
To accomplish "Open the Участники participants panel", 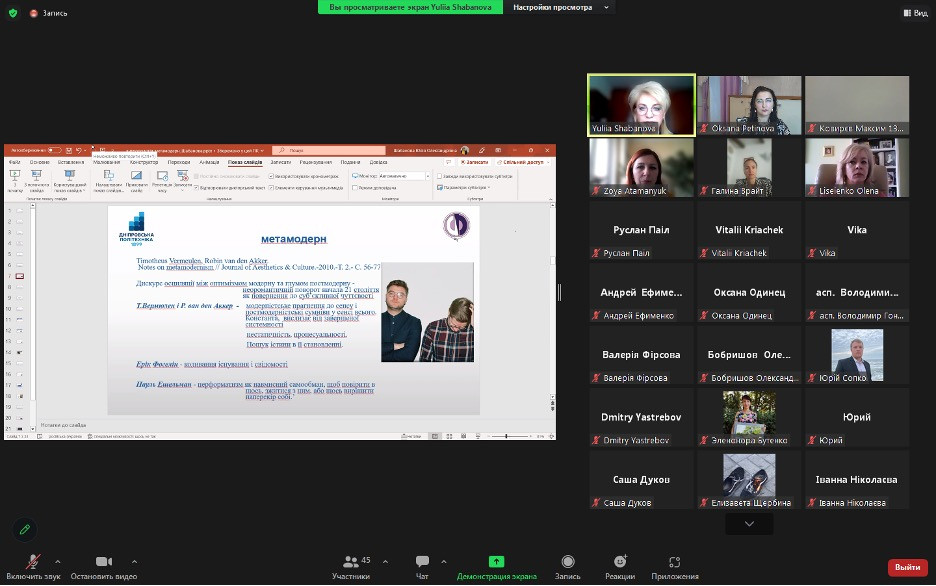I will (x=351, y=564).
